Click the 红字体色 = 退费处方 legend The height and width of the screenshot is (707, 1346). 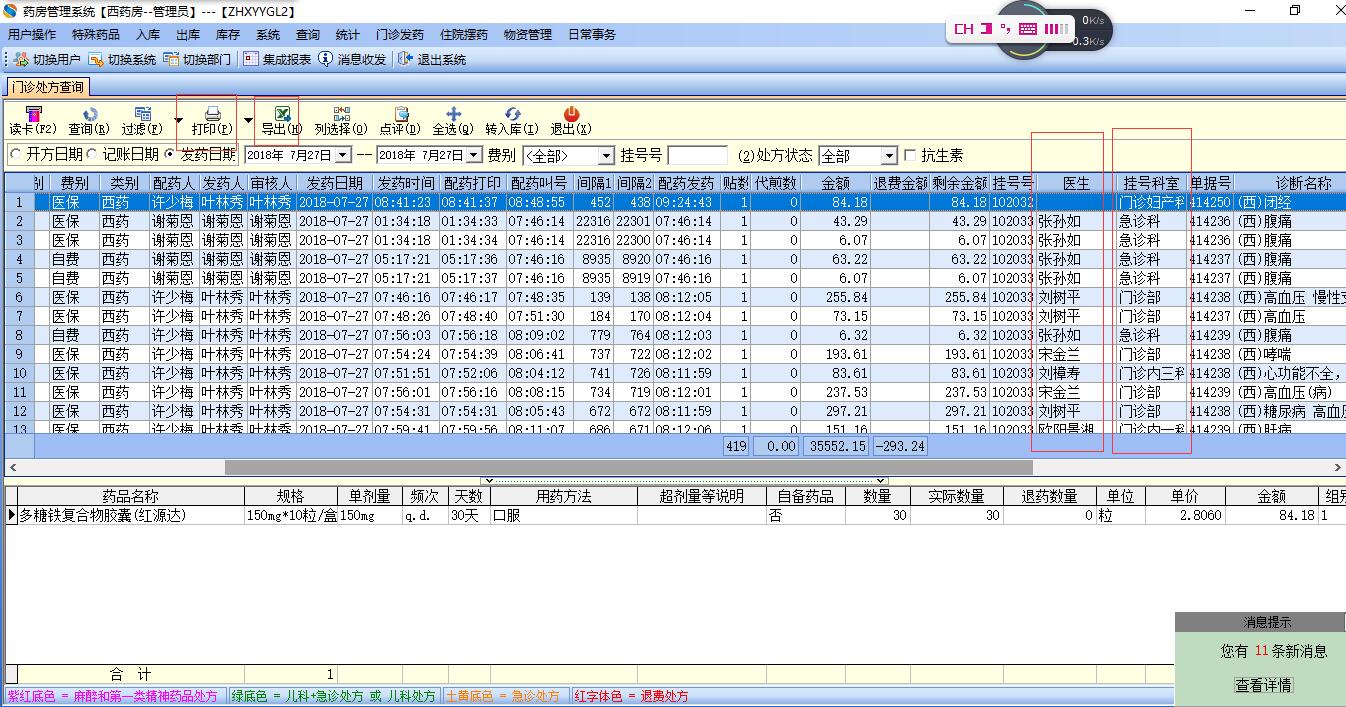[x=632, y=696]
